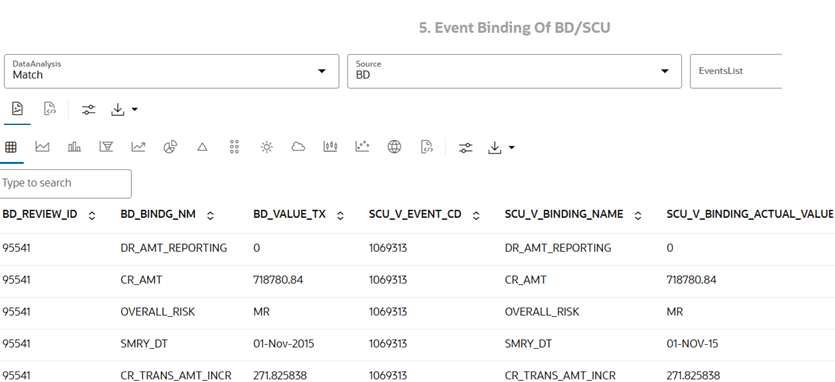Select the BD_BINDG_NM cell DR_AMT_REPORTING
Viewport: 835px width, 382px height.
pos(174,248)
